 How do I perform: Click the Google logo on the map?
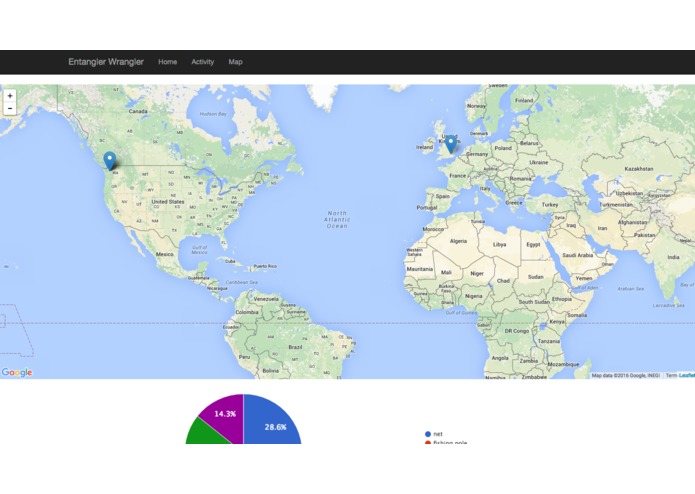coord(17,372)
